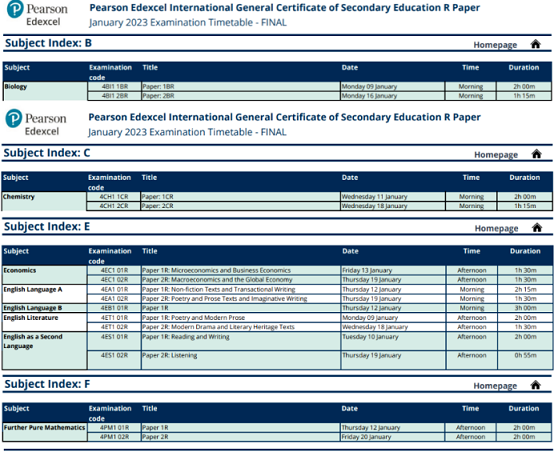
Task: Click duration 3h 00m for English Language B
Action: (525, 308)
